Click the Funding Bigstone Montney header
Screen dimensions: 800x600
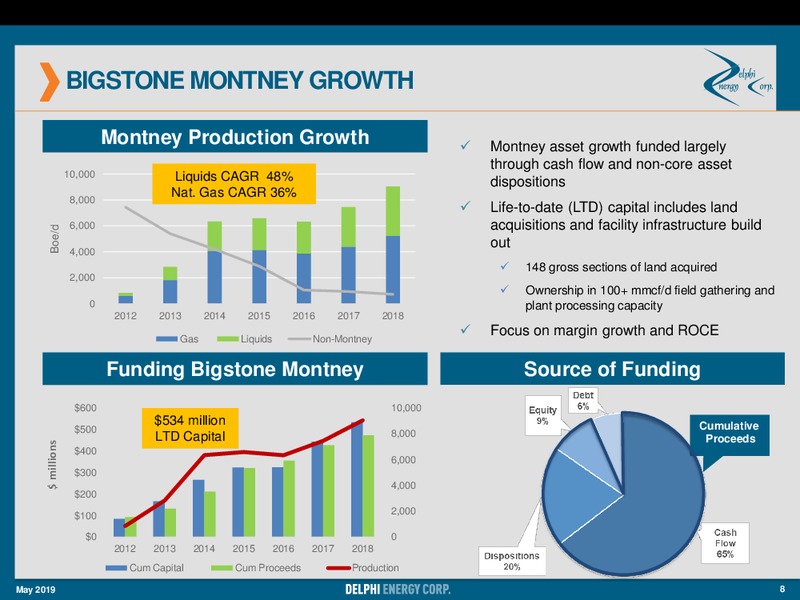click(235, 368)
